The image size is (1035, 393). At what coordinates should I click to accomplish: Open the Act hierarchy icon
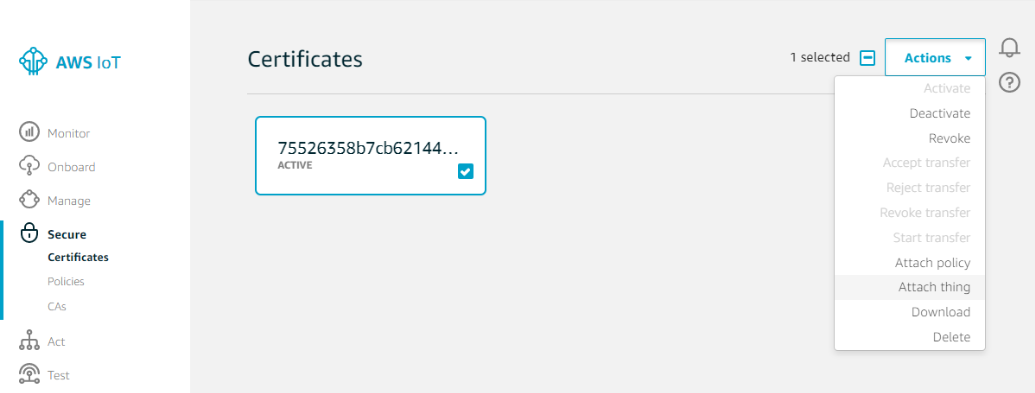click(30, 341)
